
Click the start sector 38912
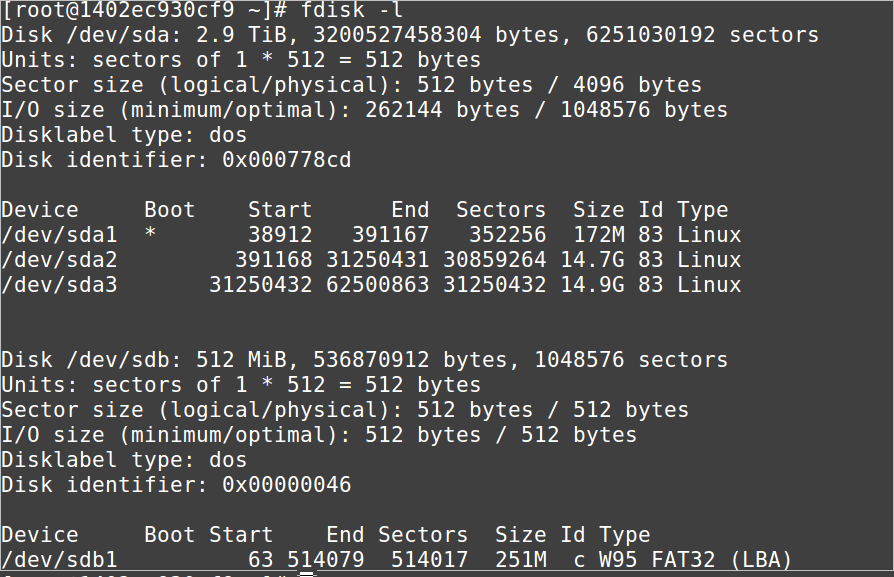[x=280, y=235]
